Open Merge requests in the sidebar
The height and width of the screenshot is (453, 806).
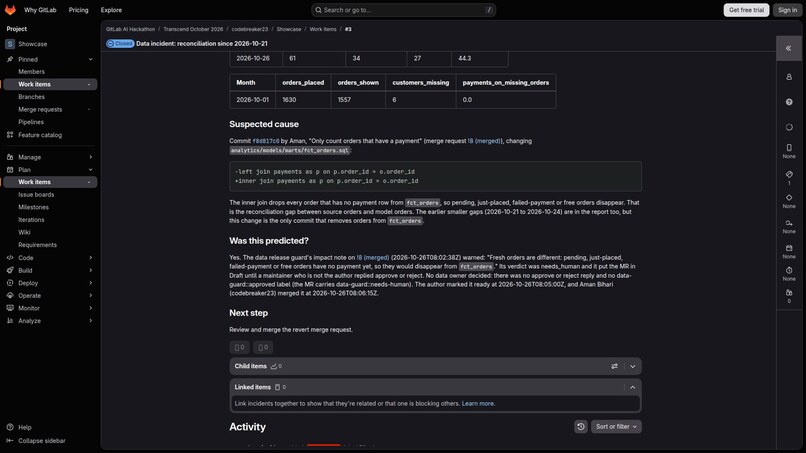click(40, 110)
